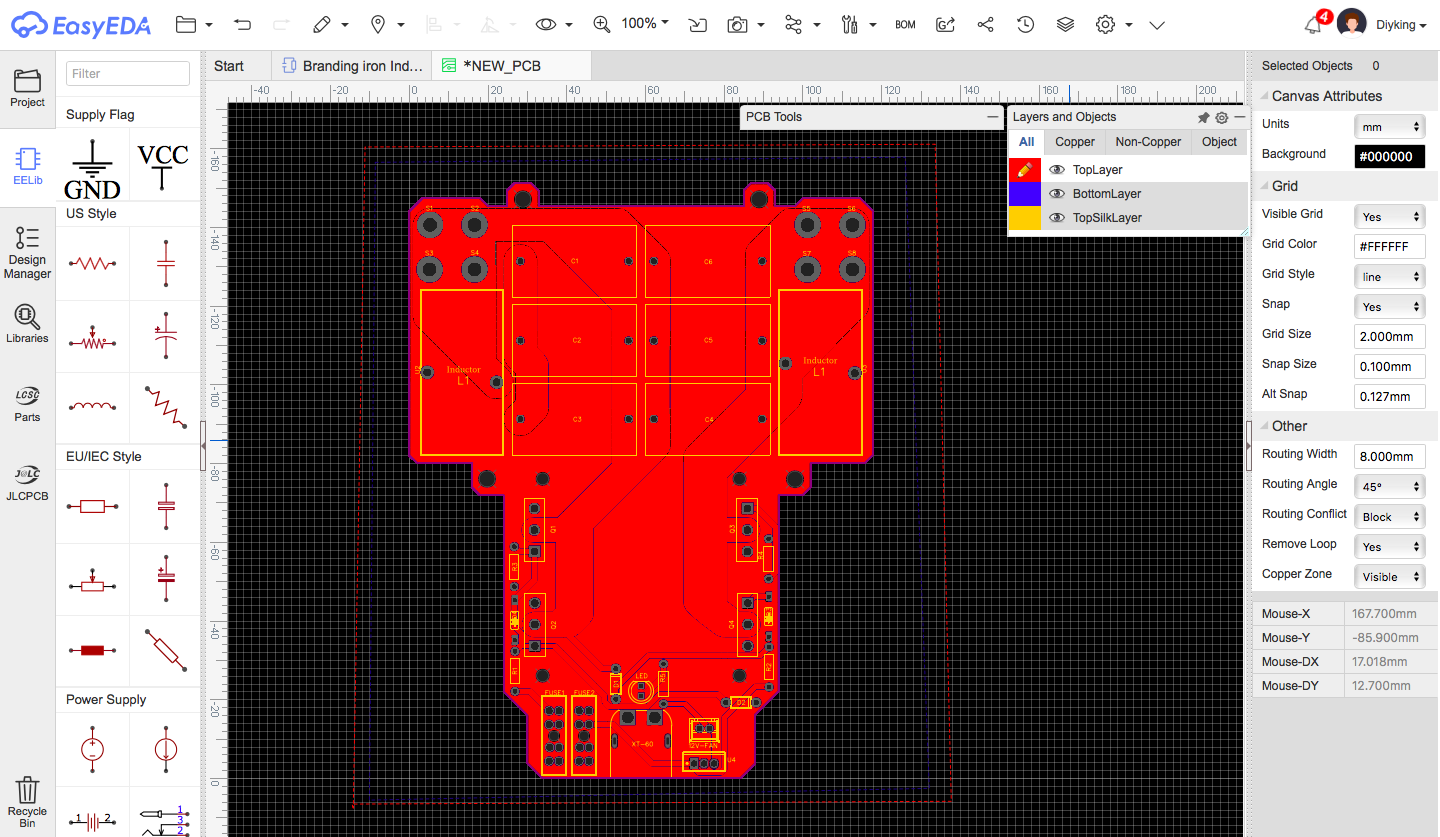The height and width of the screenshot is (837, 1440).
Task: Change Routing Angle using its dropdown
Action: (x=1389, y=485)
